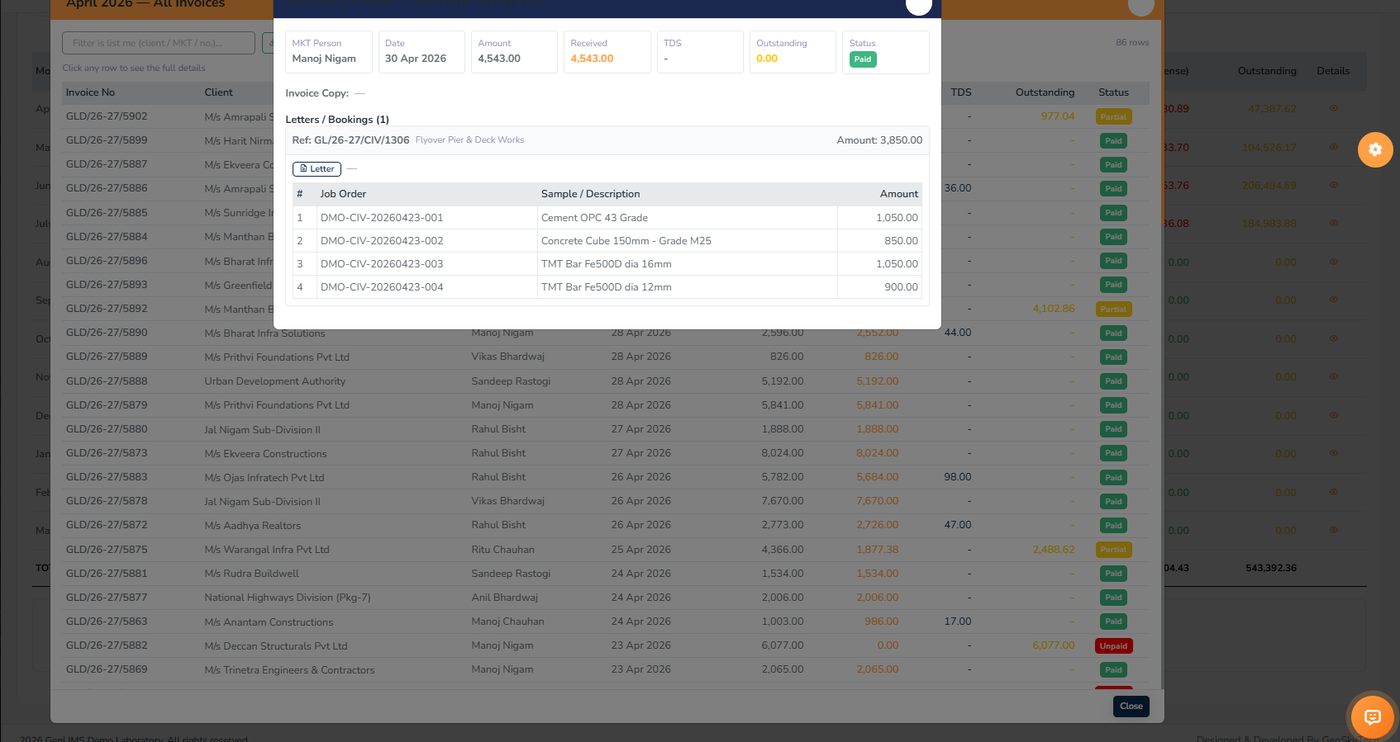This screenshot has width=1400, height=742.
Task: Open invoice GLD/26-27/5879 row
Action: pos(605,405)
